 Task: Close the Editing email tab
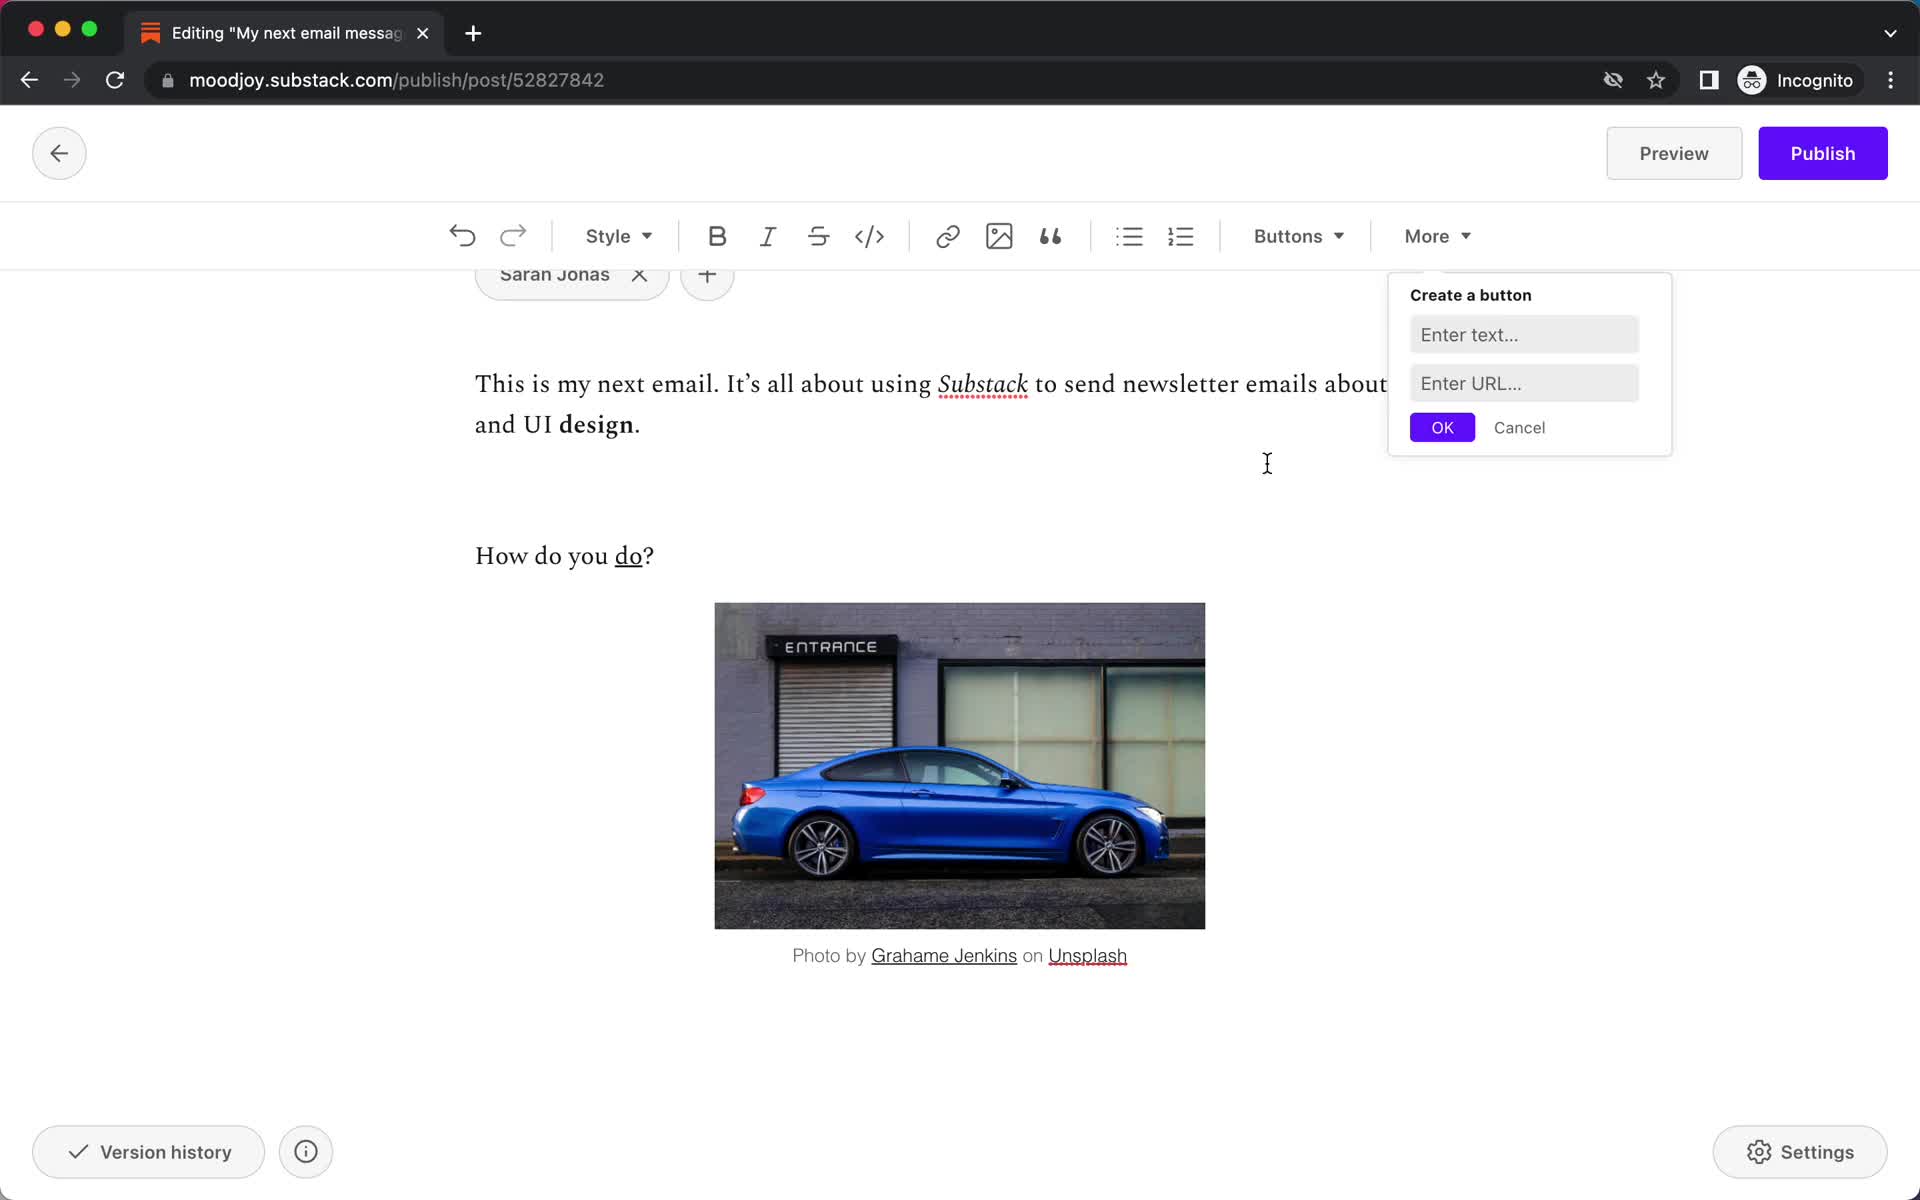423,33
